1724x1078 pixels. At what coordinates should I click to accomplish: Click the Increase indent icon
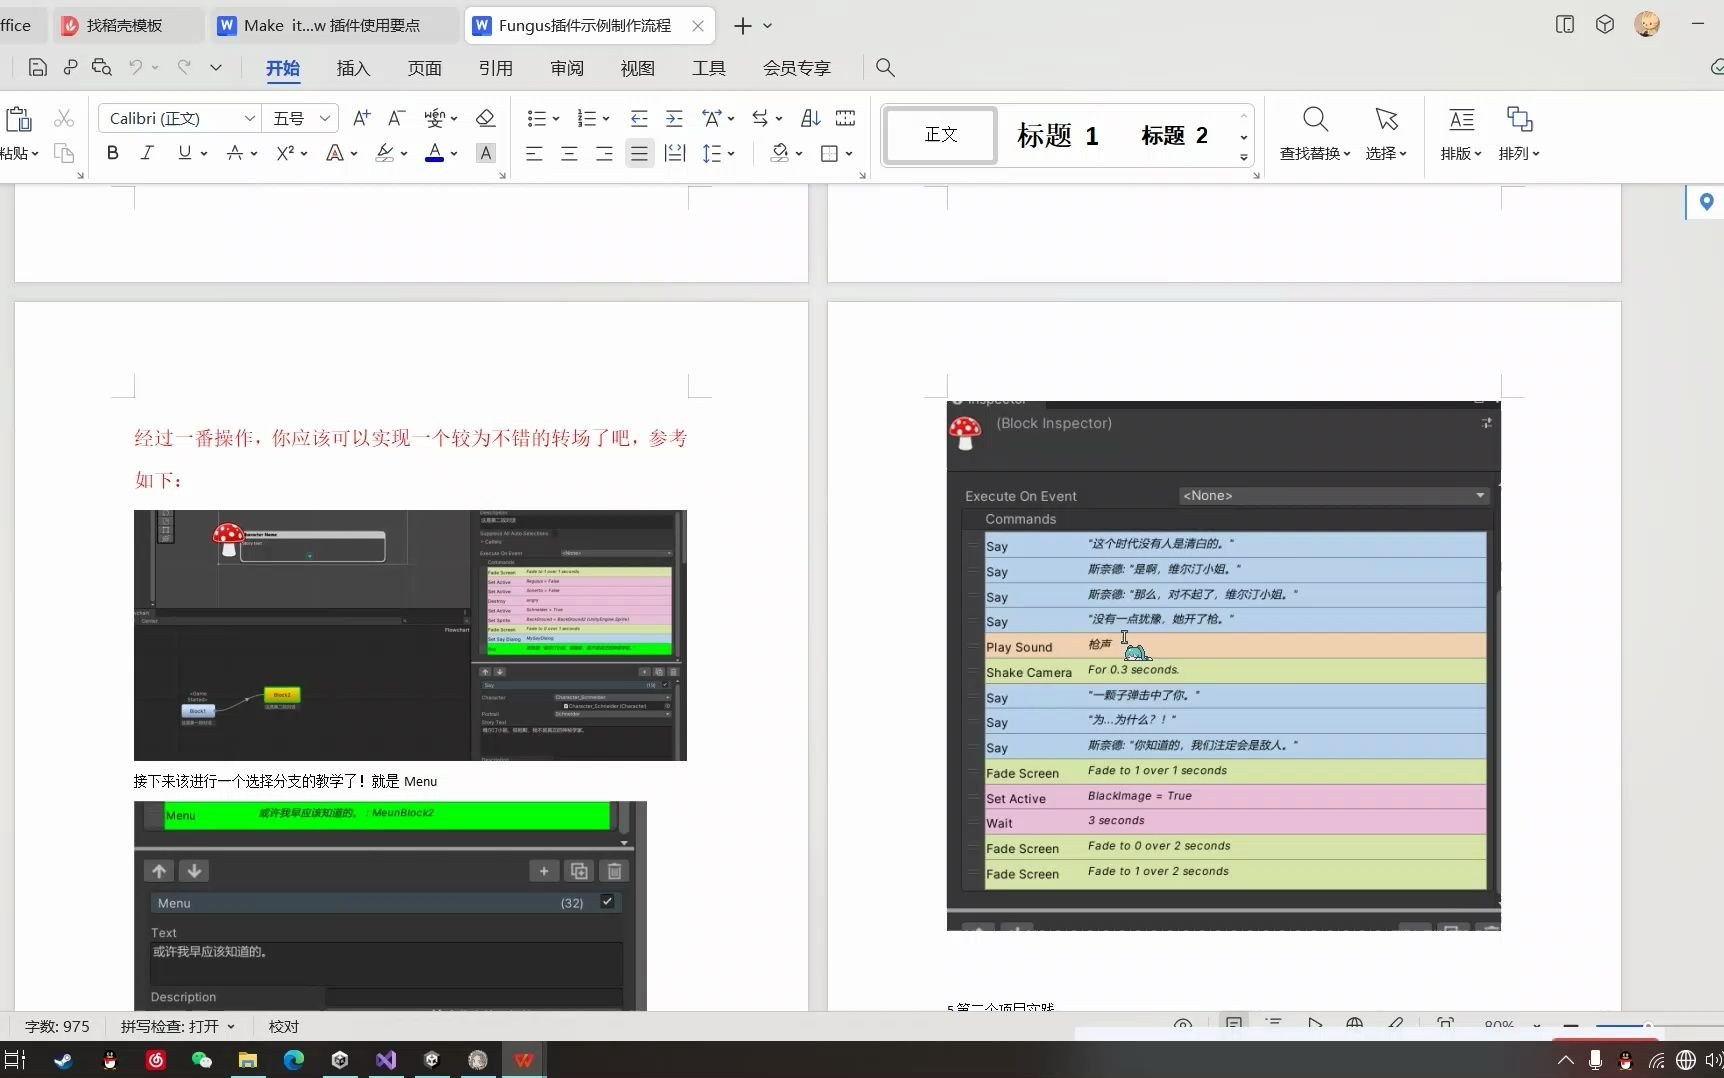tap(674, 118)
